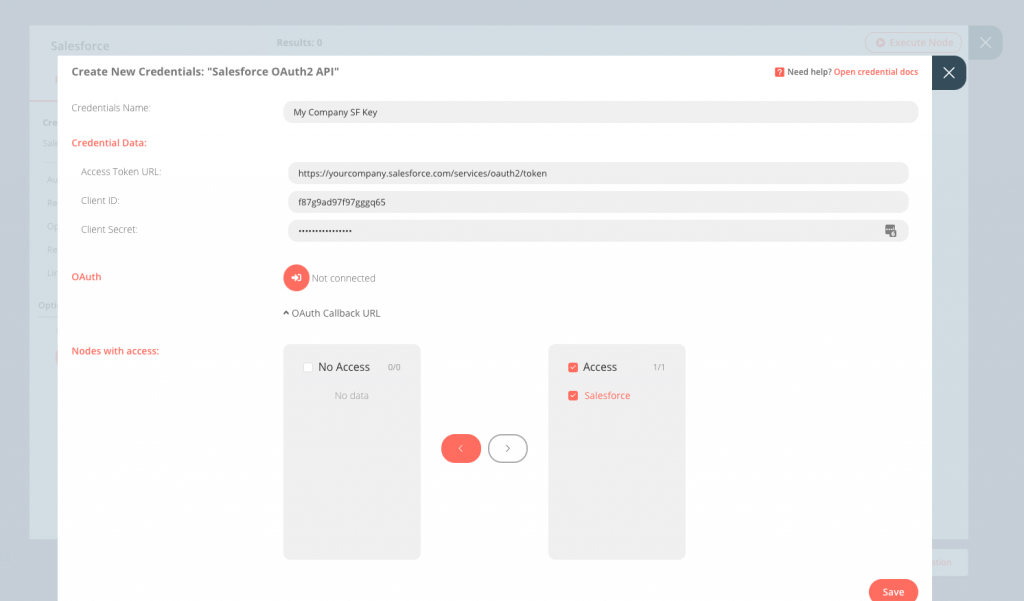This screenshot has width=1024, height=601.
Task: Close the credentials dialog with the X
Action: pyautogui.click(x=949, y=73)
